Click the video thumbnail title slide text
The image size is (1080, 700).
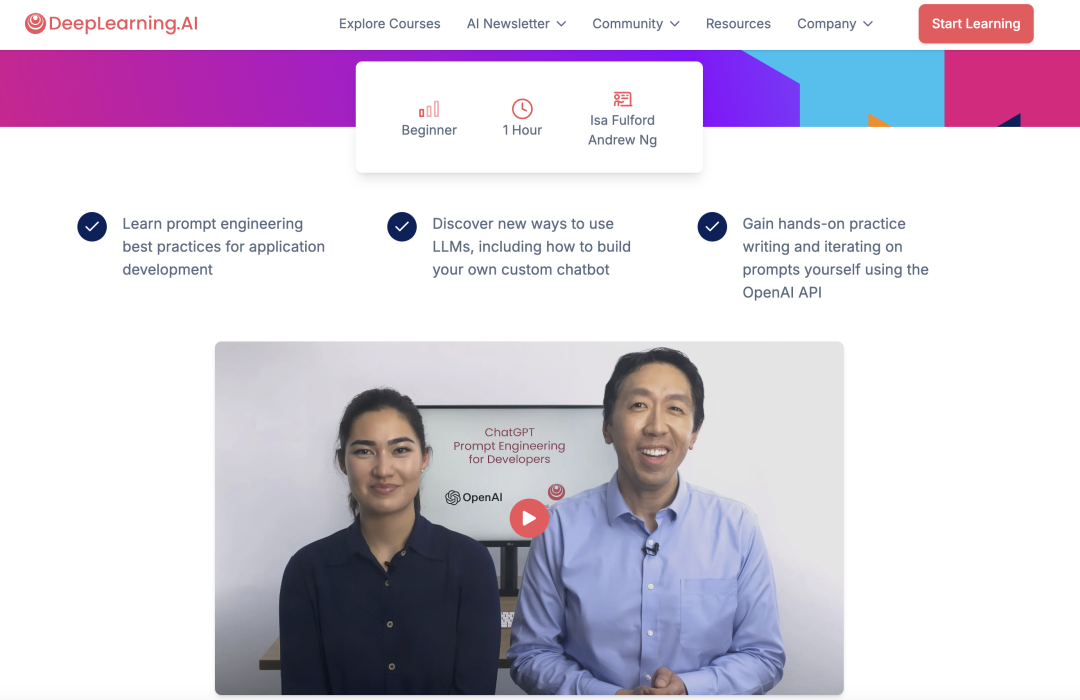click(x=509, y=446)
